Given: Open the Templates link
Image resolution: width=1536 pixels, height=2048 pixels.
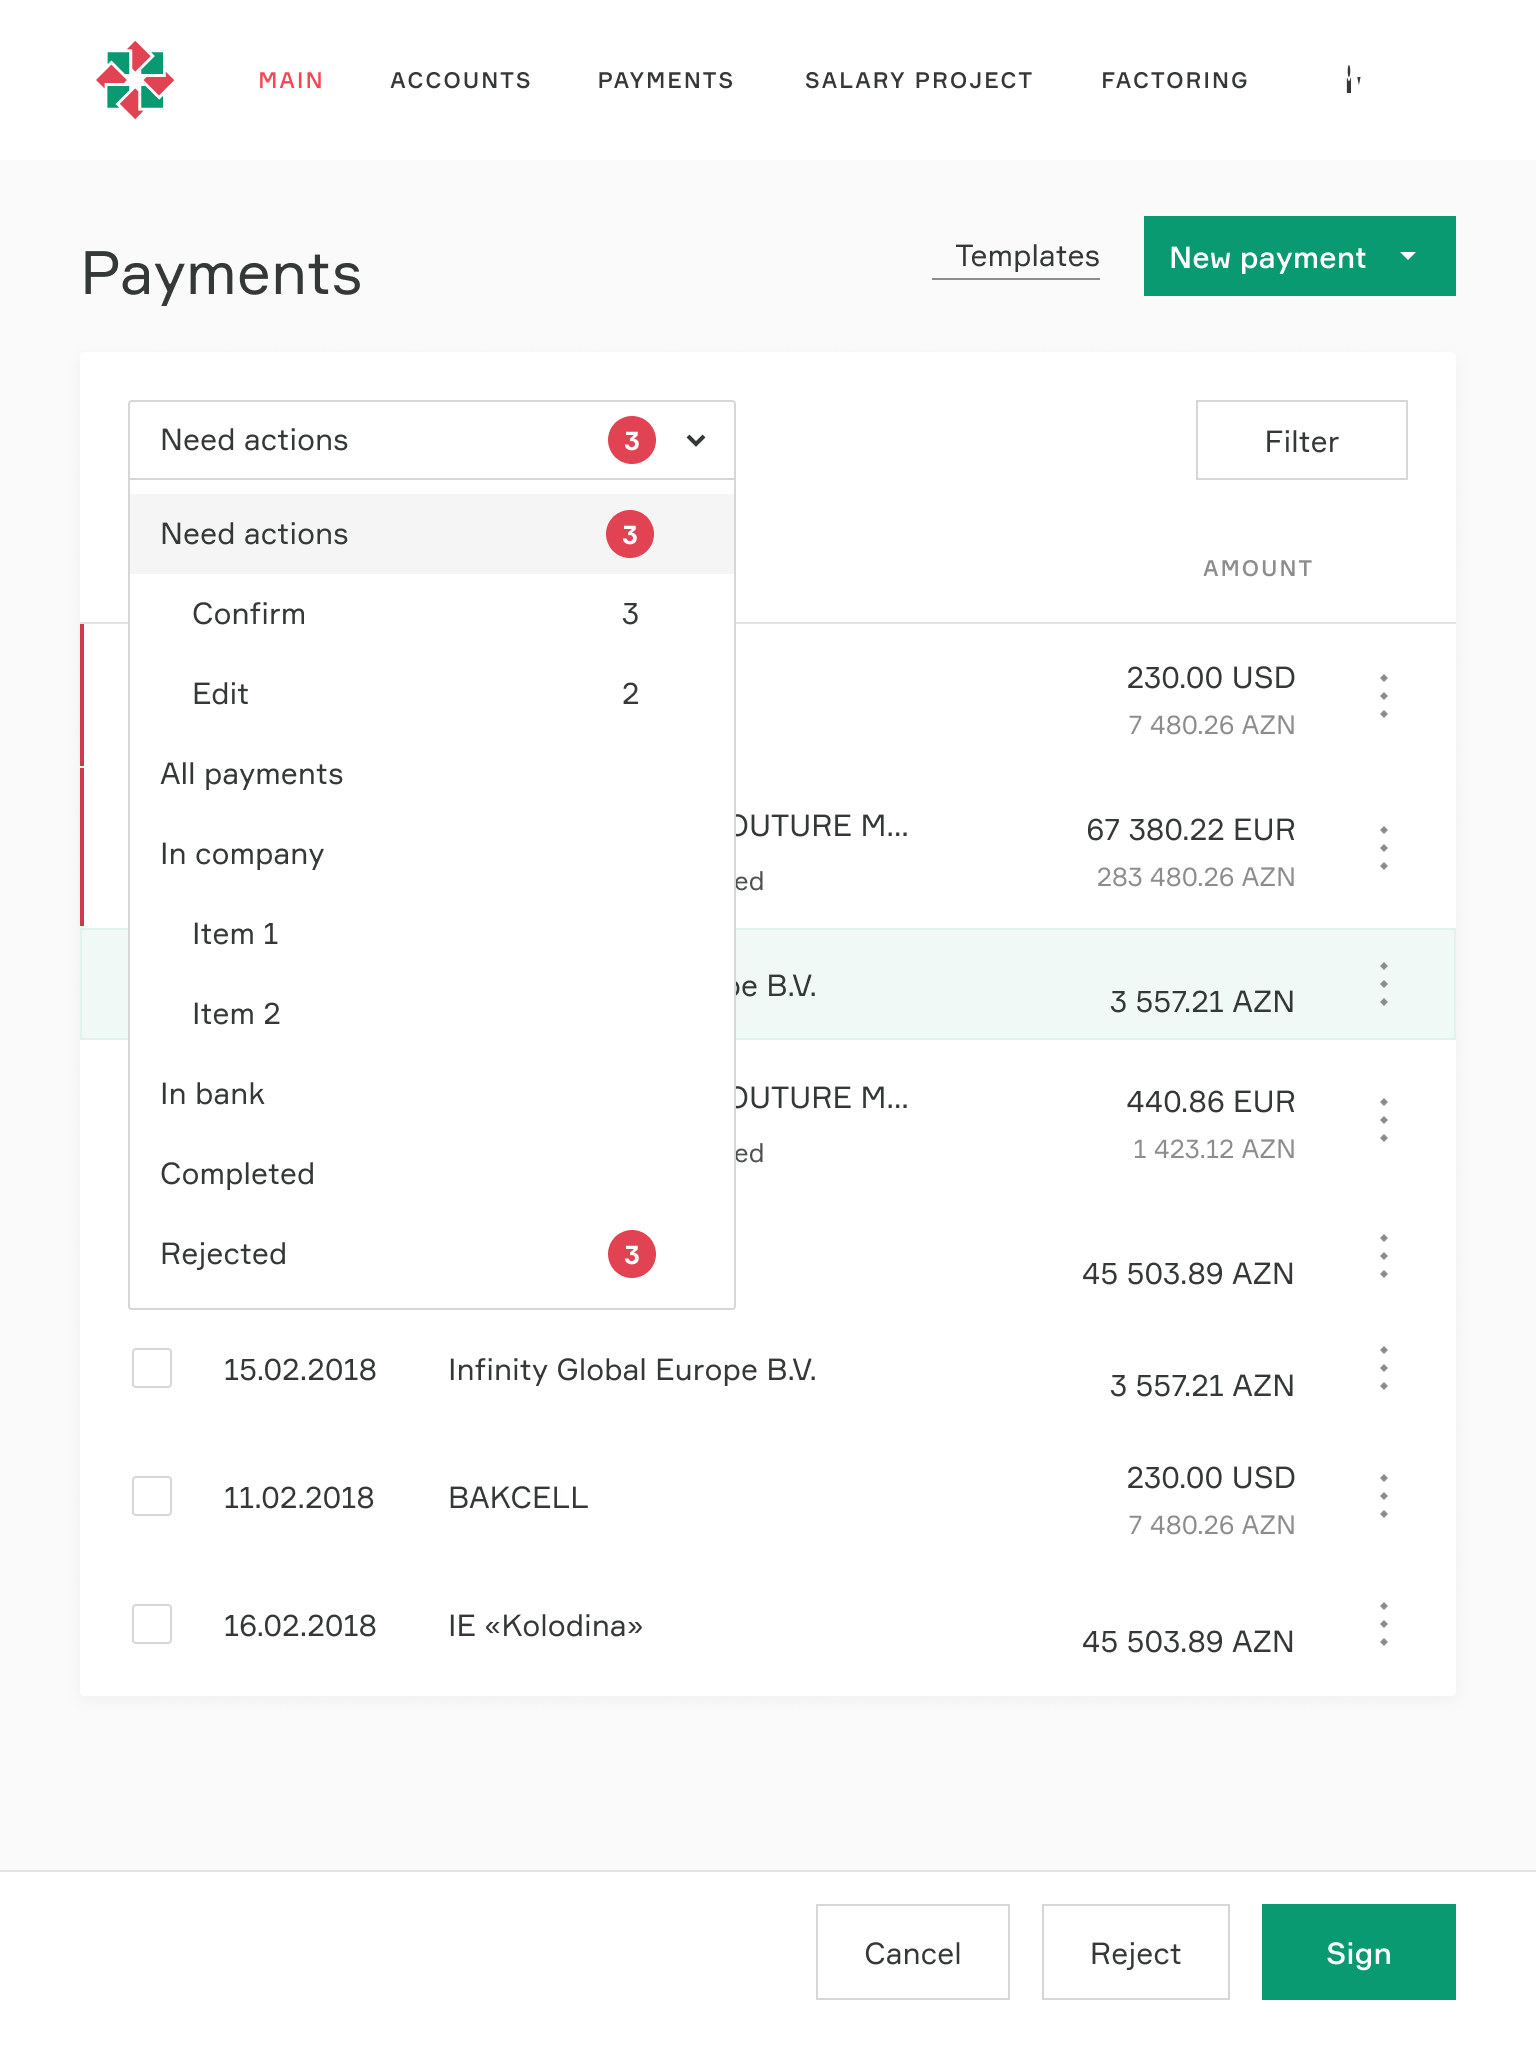Looking at the screenshot, I should (x=1027, y=257).
